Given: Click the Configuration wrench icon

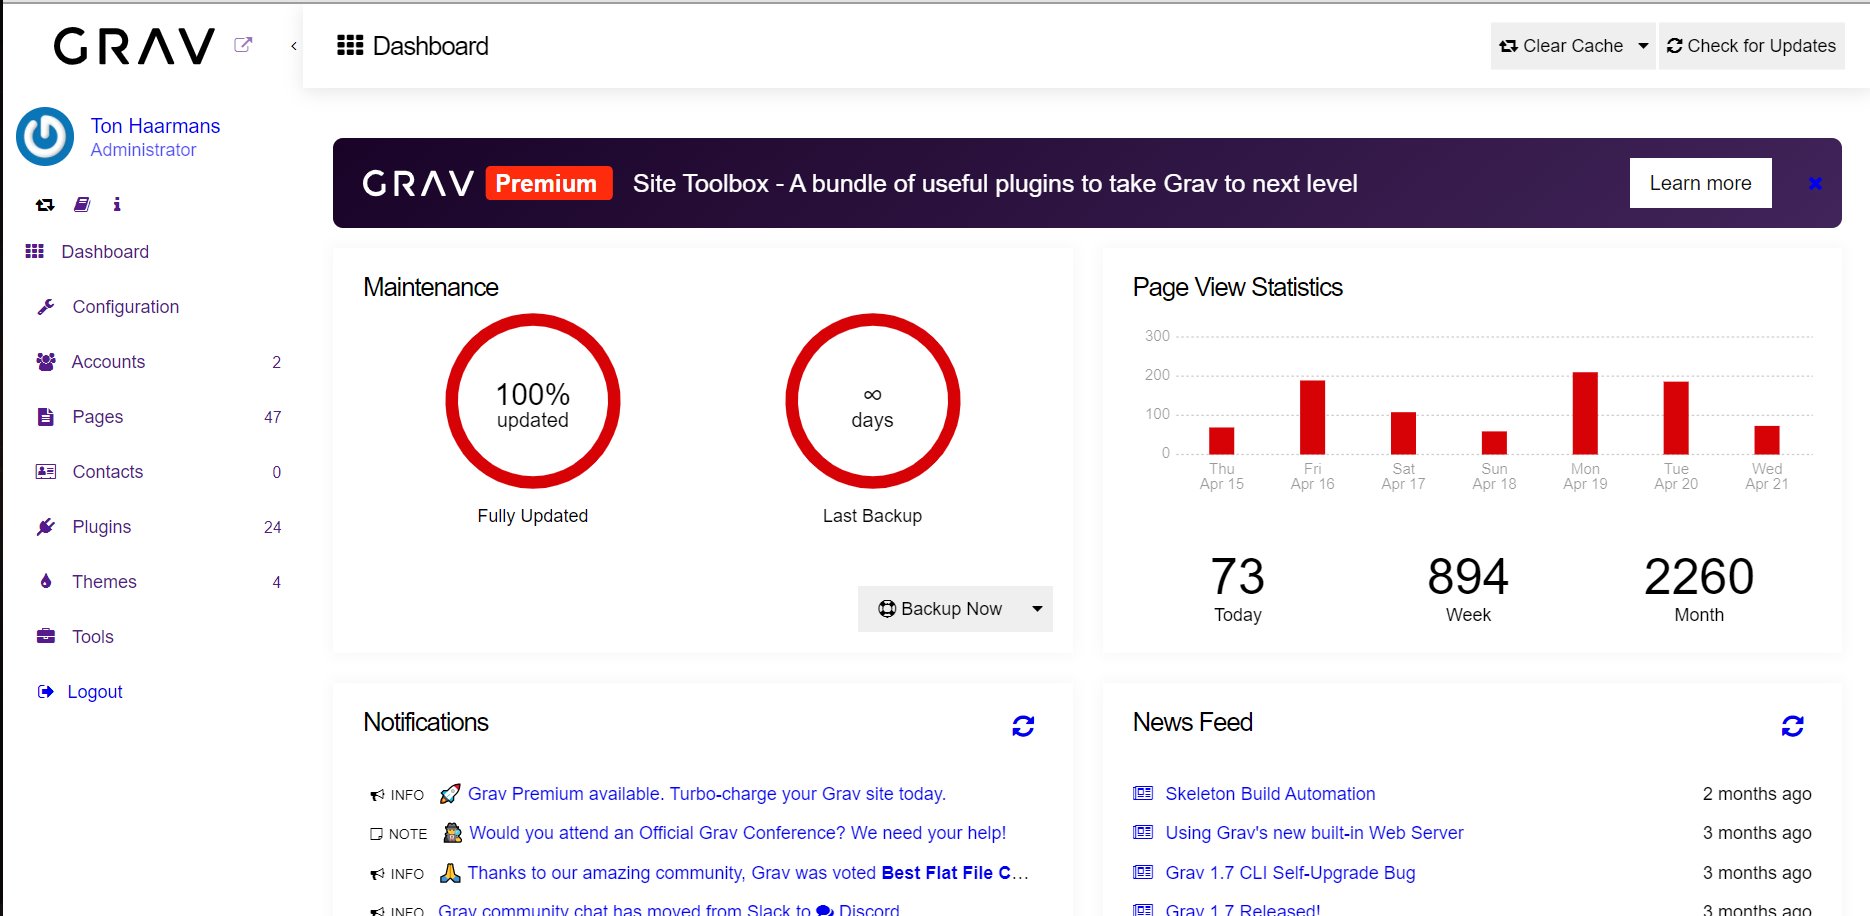Looking at the screenshot, I should point(46,307).
